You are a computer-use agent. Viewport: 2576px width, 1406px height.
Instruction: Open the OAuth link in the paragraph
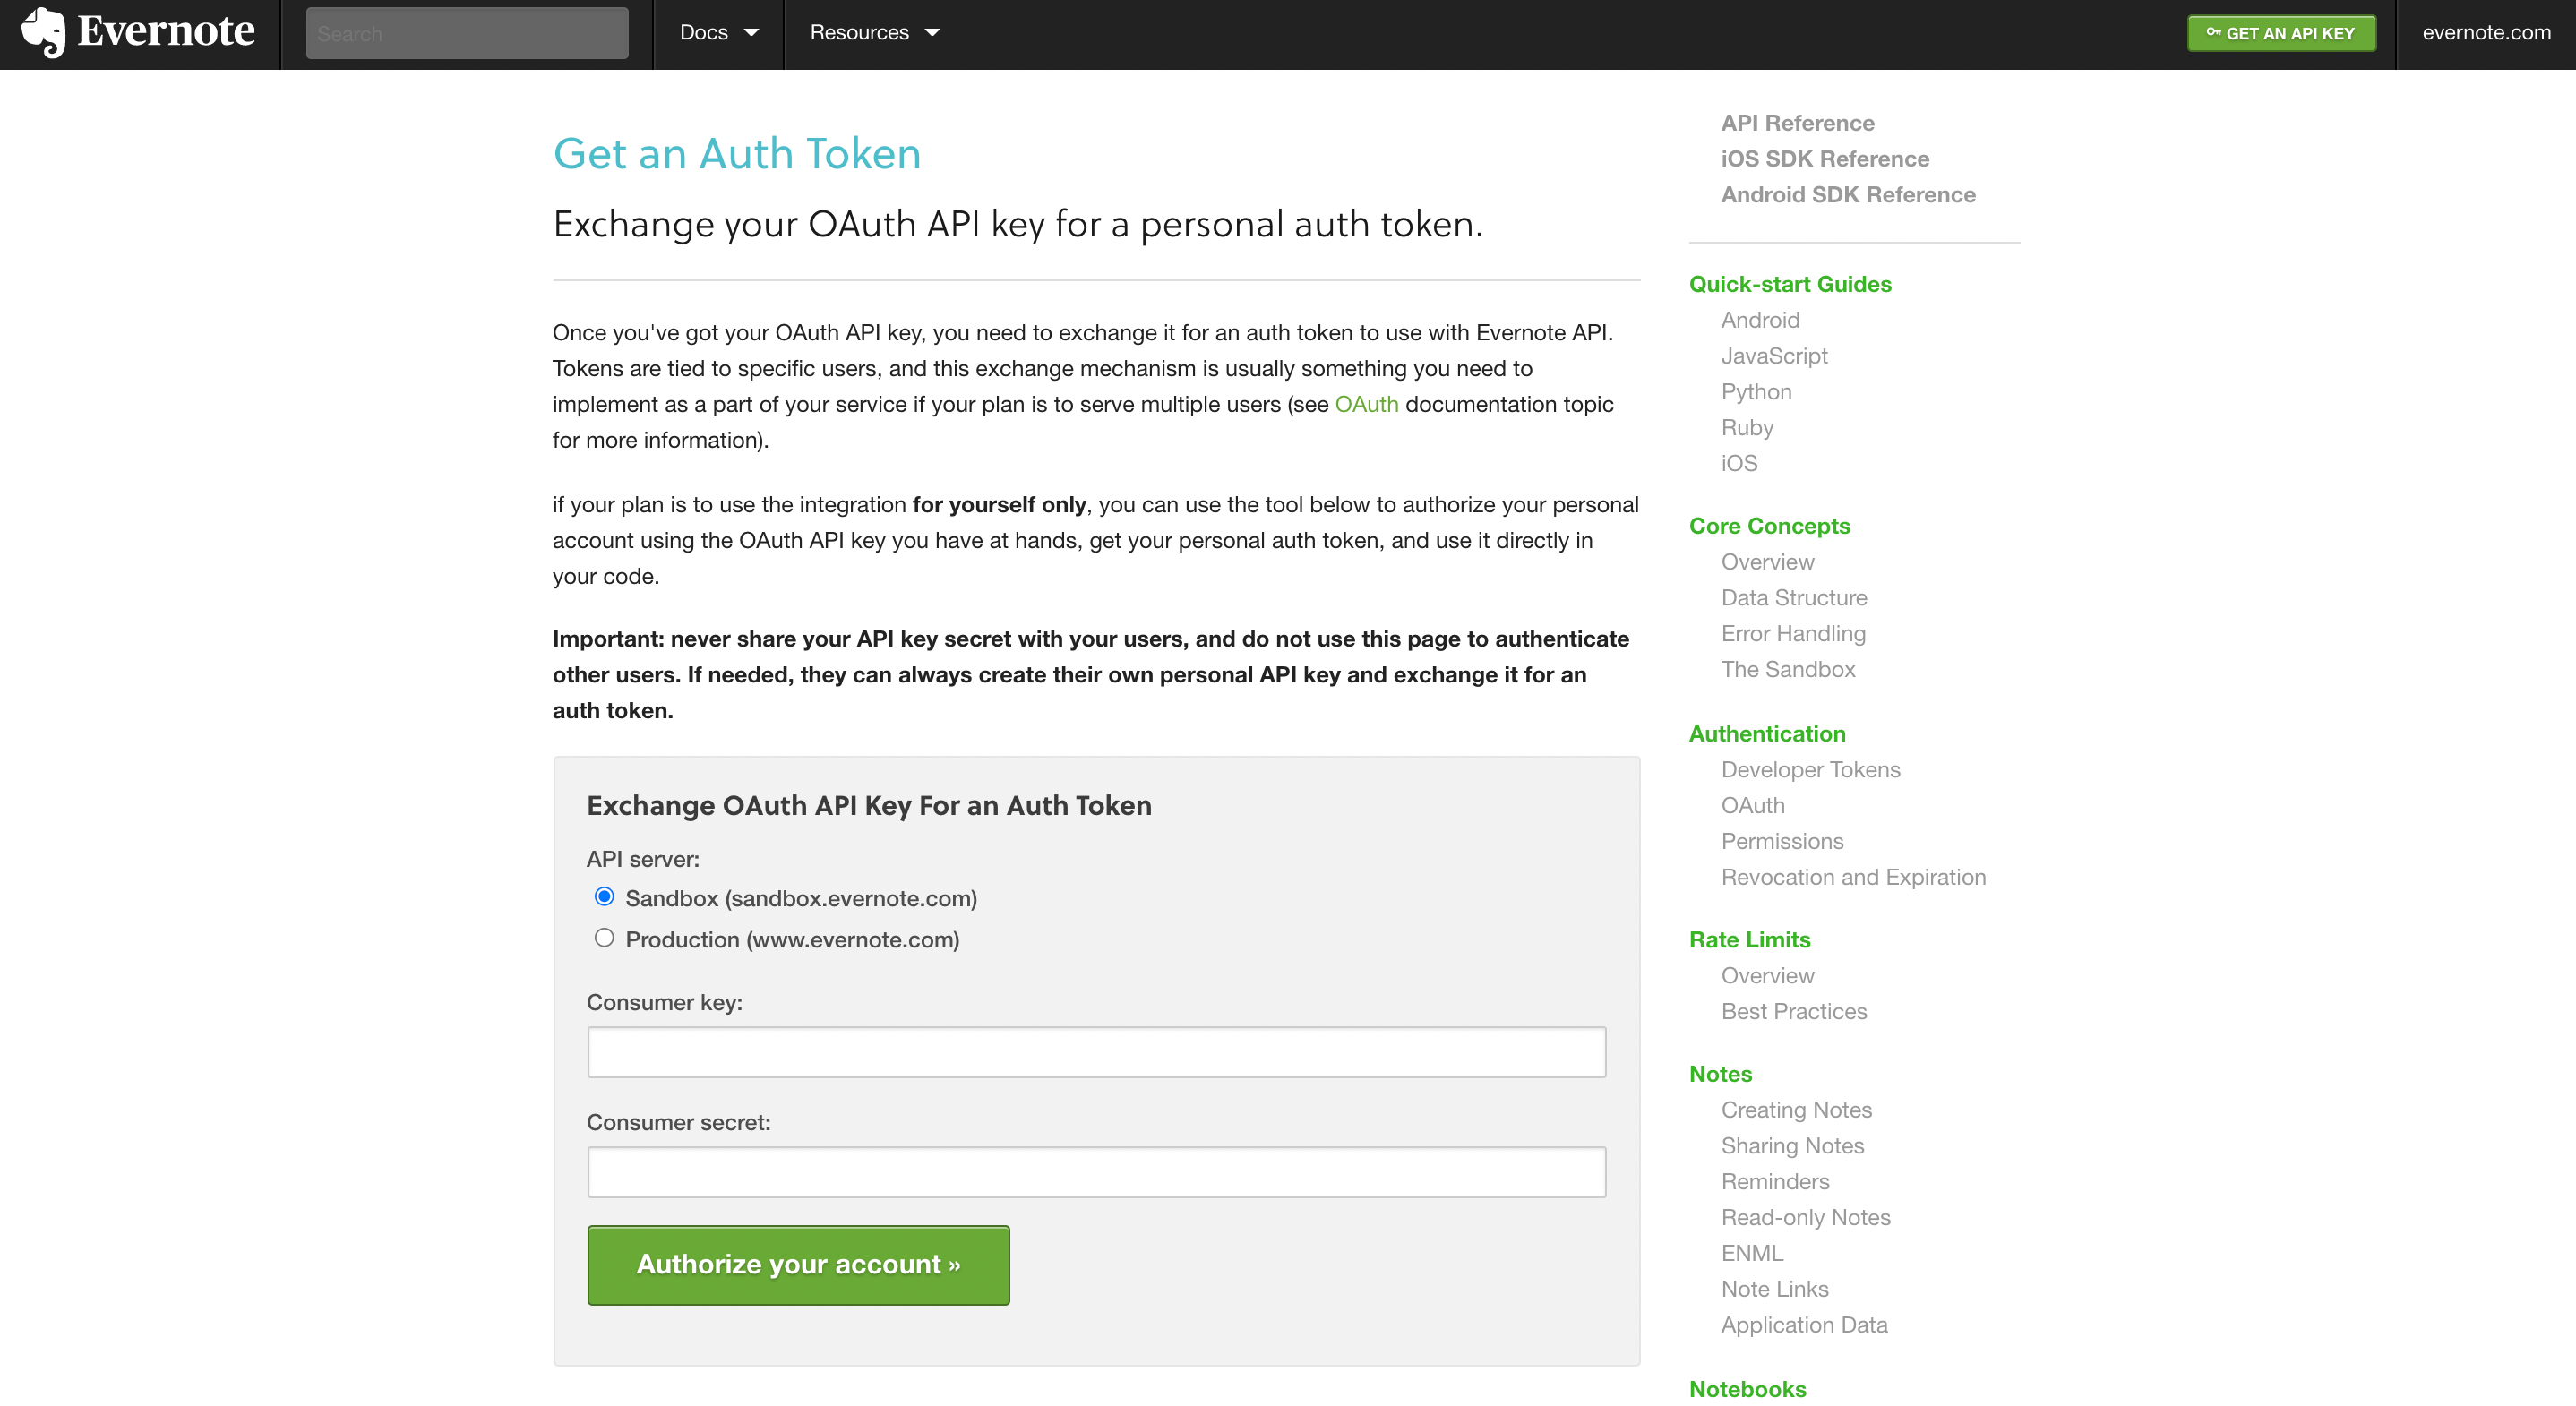coord(1366,404)
